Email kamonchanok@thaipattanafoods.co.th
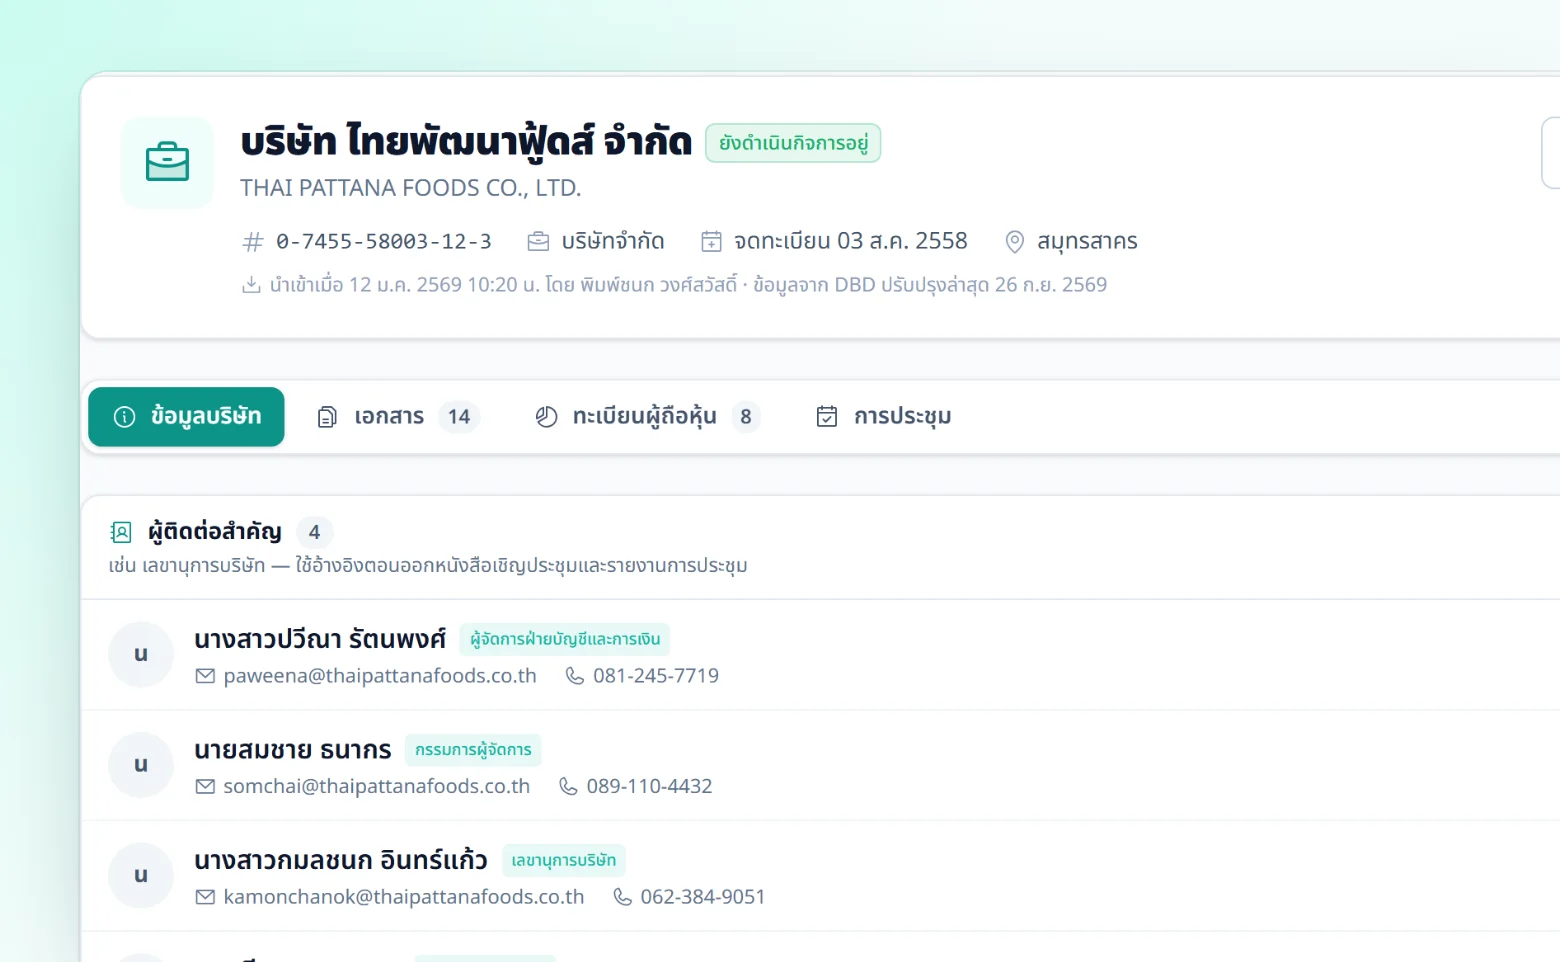This screenshot has width=1560, height=962. click(404, 897)
